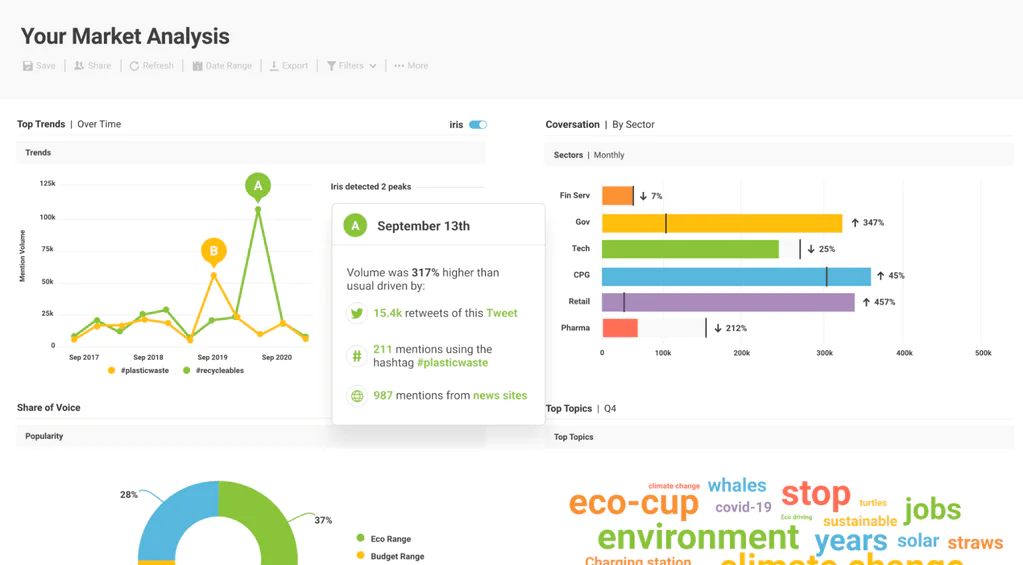Click the orange Fin Serv bar
This screenshot has height=565, width=1023.
pyautogui.click(x=617, y=196)
